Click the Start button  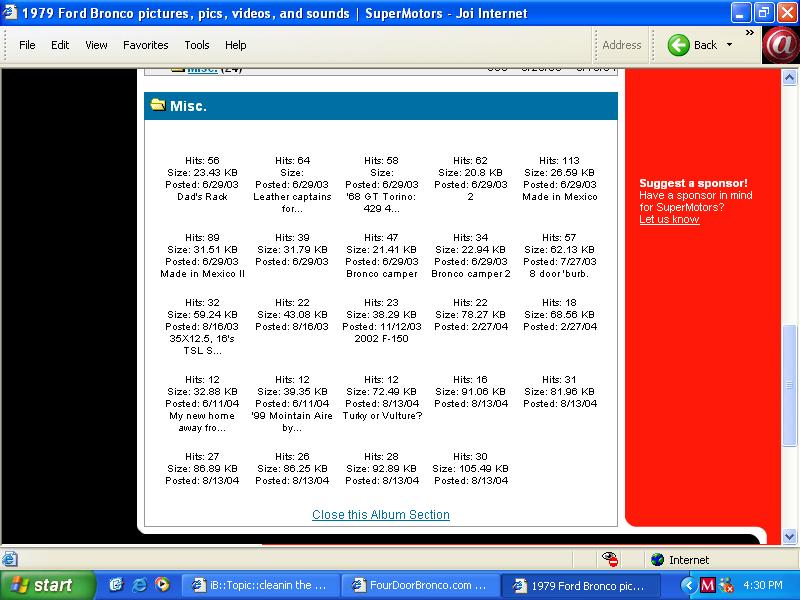tap(47, 585)
